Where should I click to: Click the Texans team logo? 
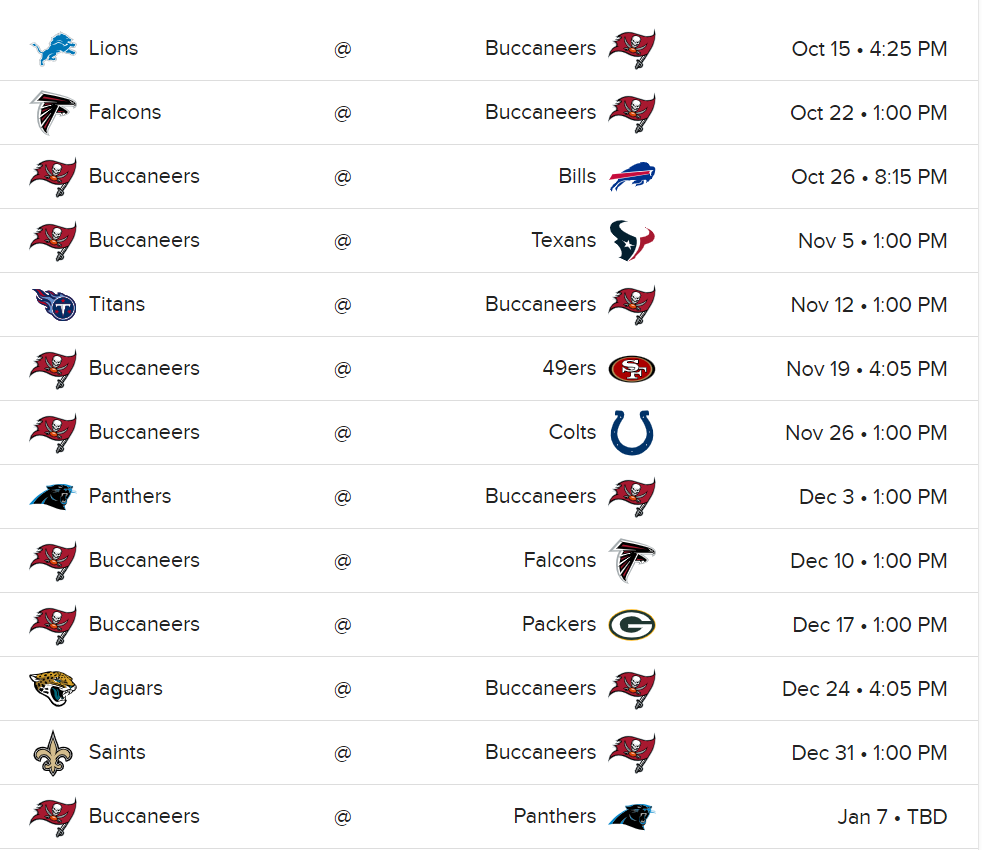[x=632, y=241]
